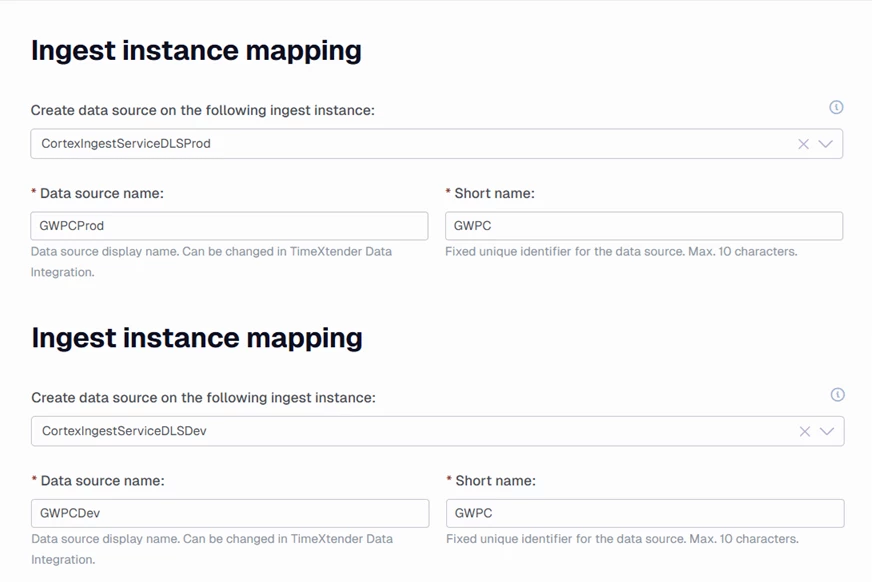Expand the chevron of the CortexIngestServiceDLSDev dropdown
This screenshot has width=882, height=582.
pos(827,431)
